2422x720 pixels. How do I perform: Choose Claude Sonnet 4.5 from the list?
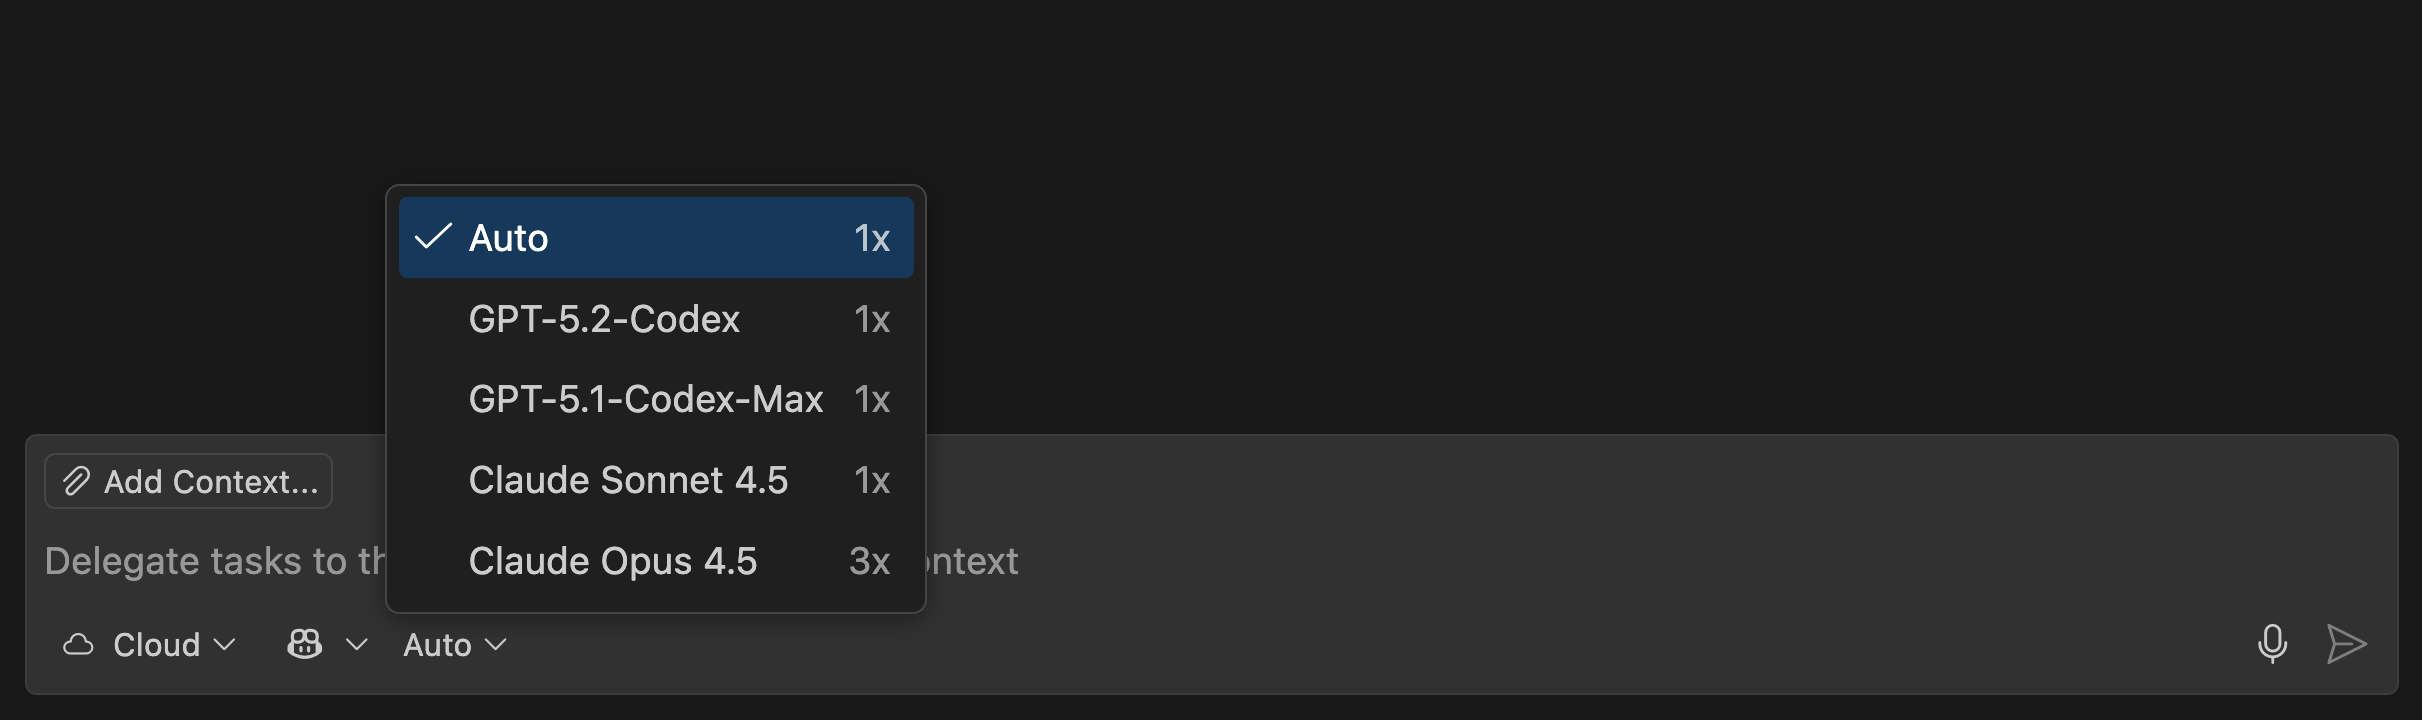(629, 480)
